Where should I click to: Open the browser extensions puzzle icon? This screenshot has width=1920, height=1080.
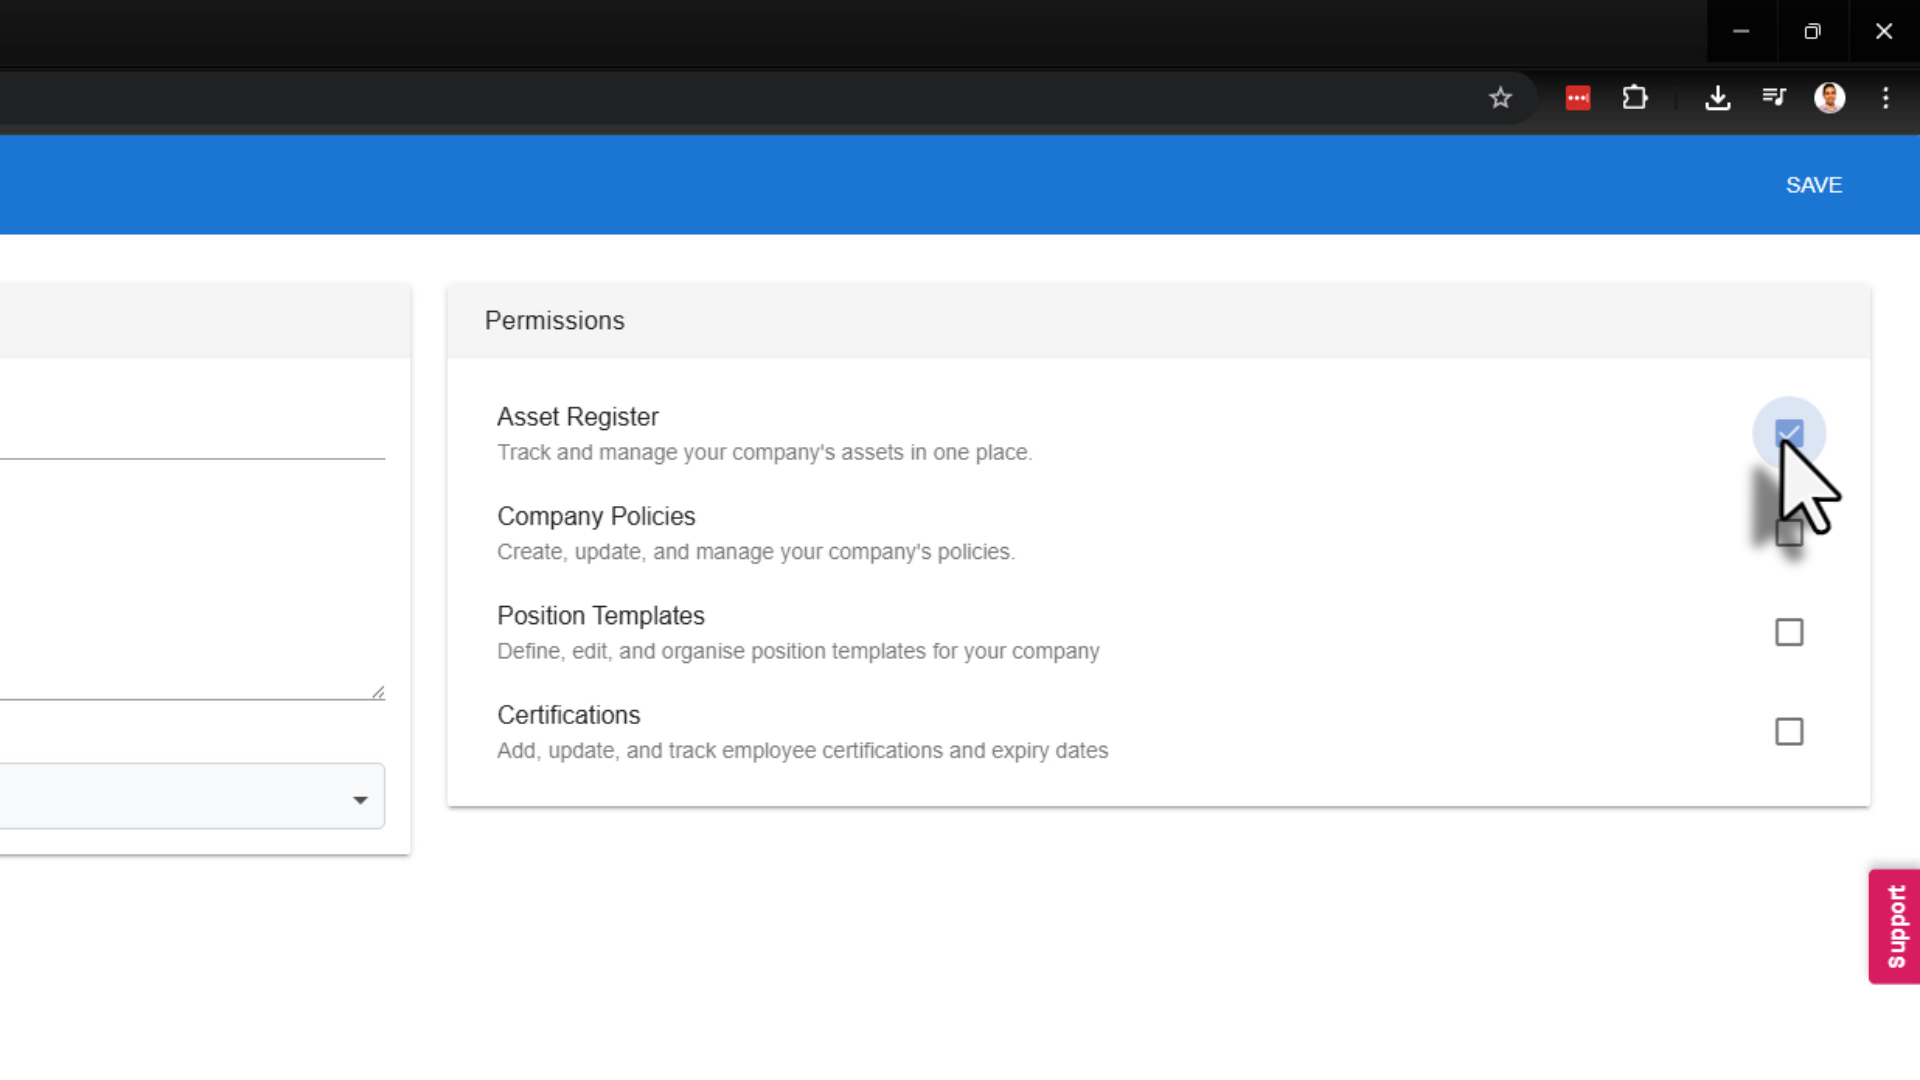tap(1635, 98)
